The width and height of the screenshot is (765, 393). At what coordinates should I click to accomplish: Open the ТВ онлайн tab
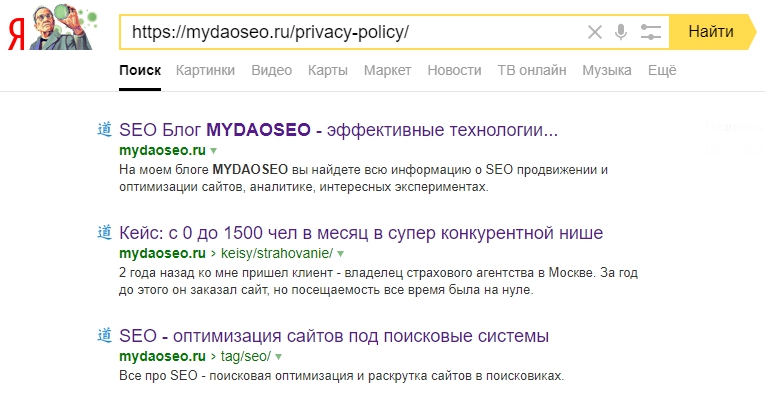pos(532,70)
